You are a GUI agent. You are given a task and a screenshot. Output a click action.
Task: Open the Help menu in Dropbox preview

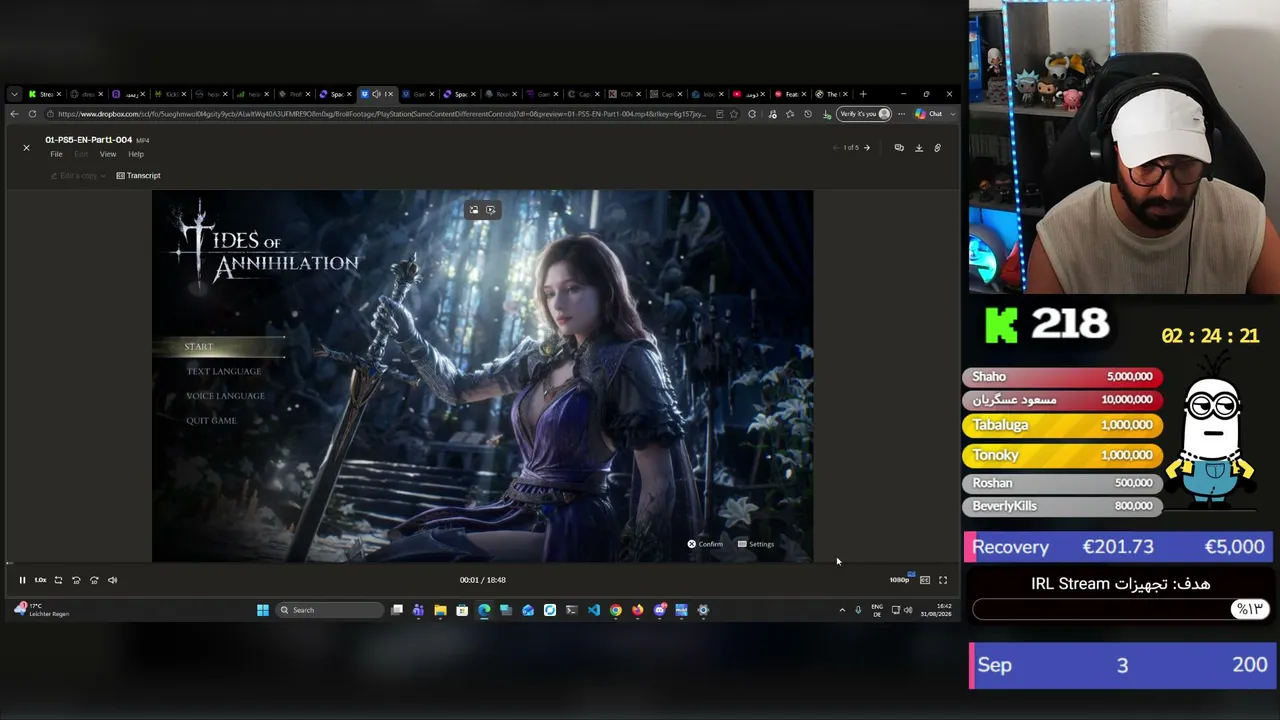click(x=136, y=154)
